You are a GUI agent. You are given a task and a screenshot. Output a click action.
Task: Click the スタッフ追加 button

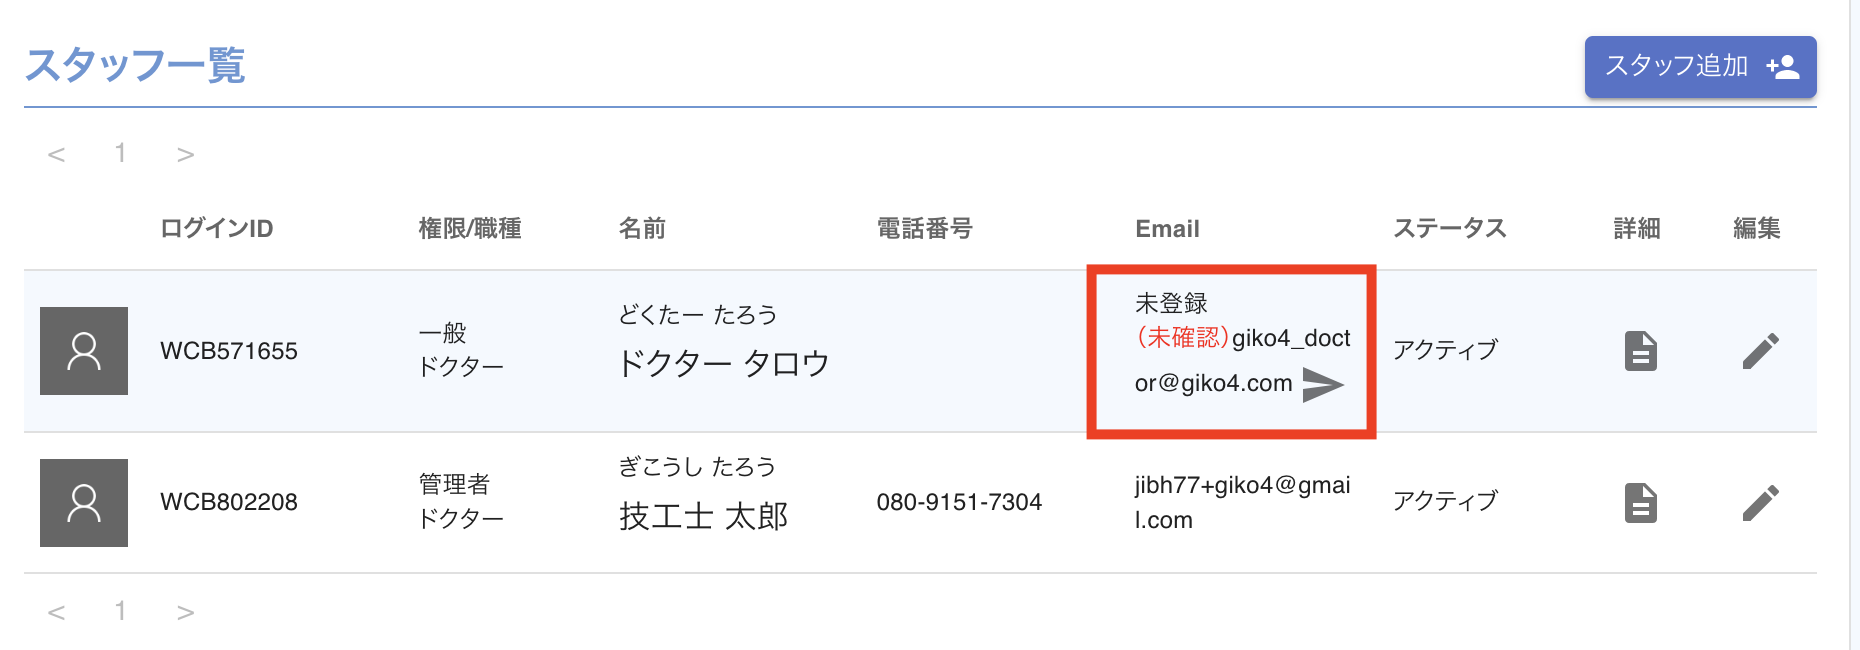pos(1699,67)
